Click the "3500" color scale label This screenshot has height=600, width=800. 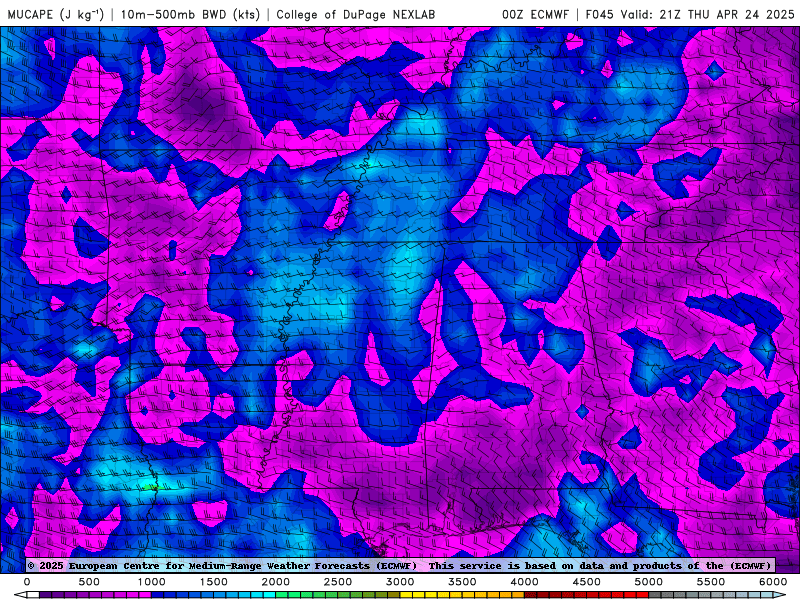462,582
